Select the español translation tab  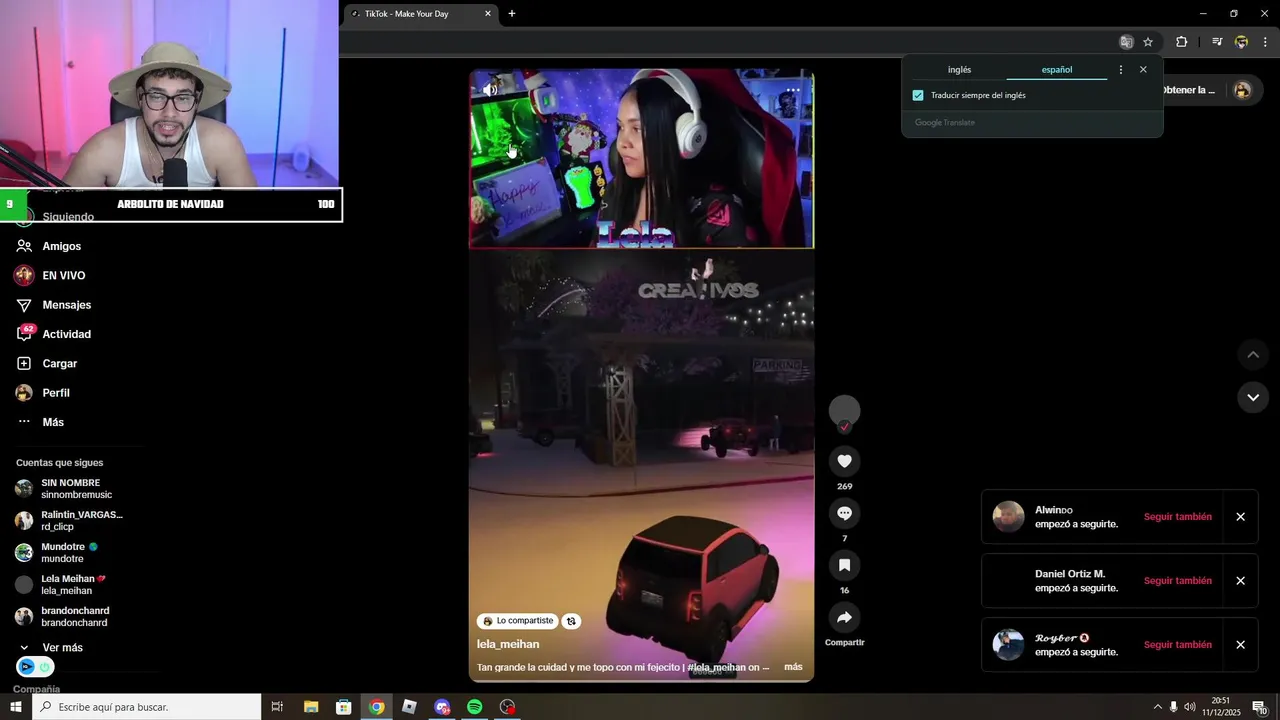click(x=1056, y=70)
